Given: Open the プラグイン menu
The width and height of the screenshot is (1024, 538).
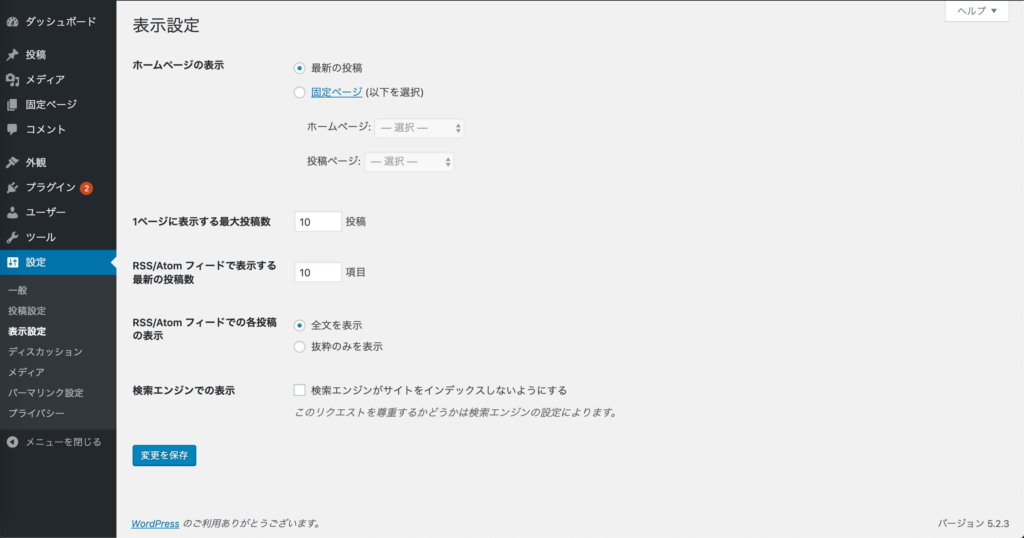Looking at the screenshot, I should [50, 187].
